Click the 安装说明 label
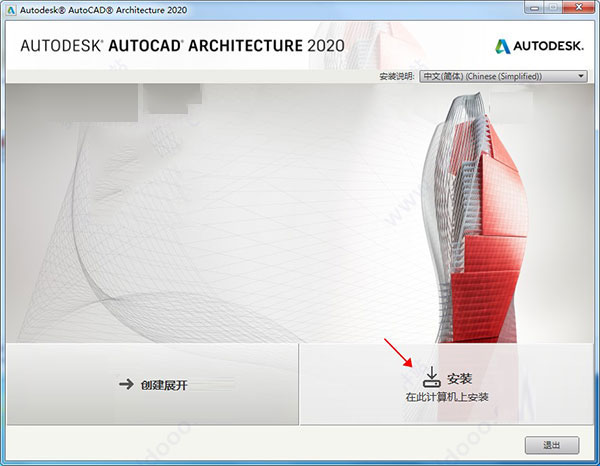This screenshot has width=600, height=466. [398, 76]
